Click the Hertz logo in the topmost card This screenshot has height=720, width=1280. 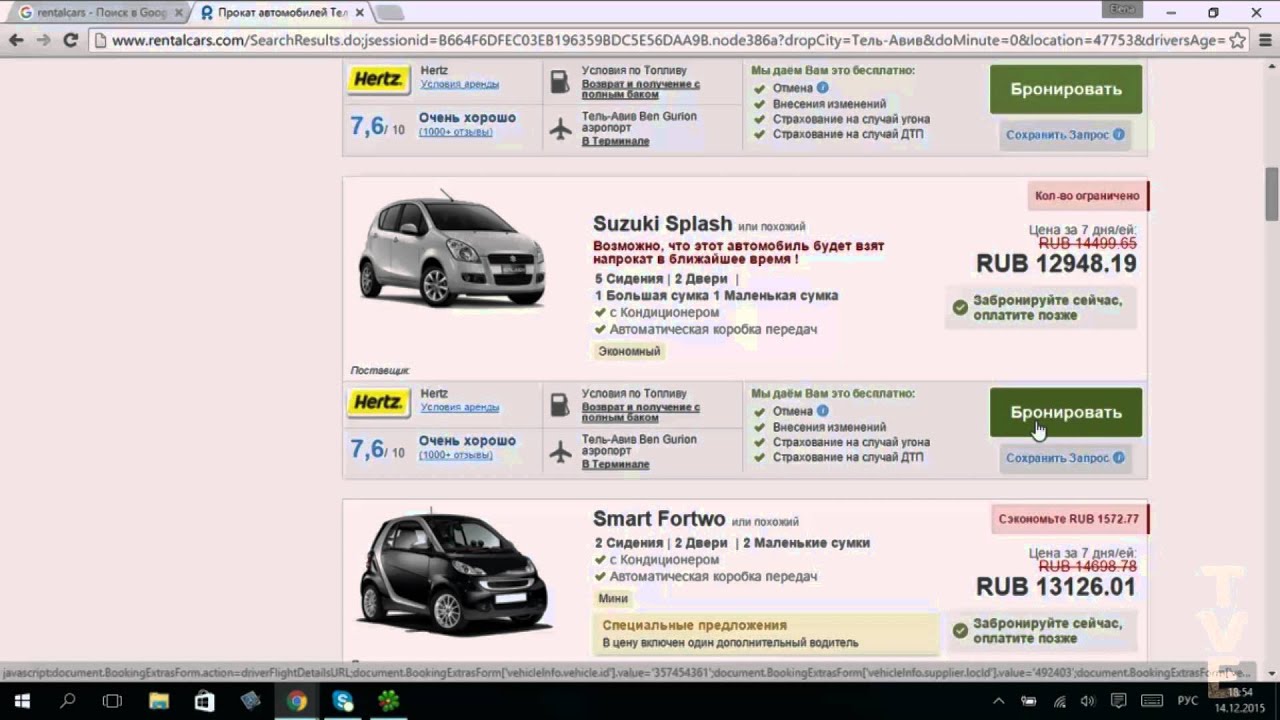378,80
